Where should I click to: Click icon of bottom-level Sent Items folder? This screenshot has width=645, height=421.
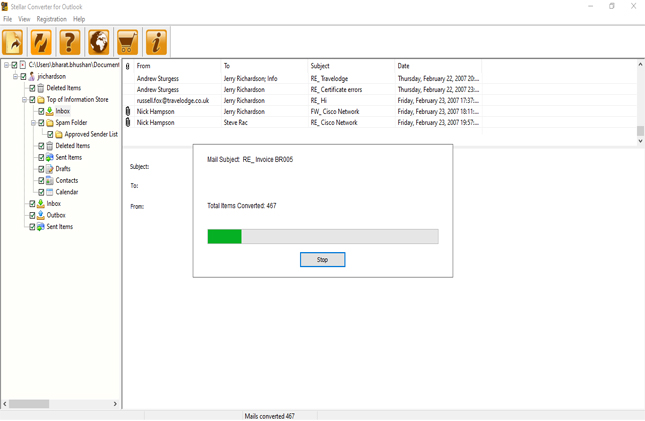pos(41,226)
